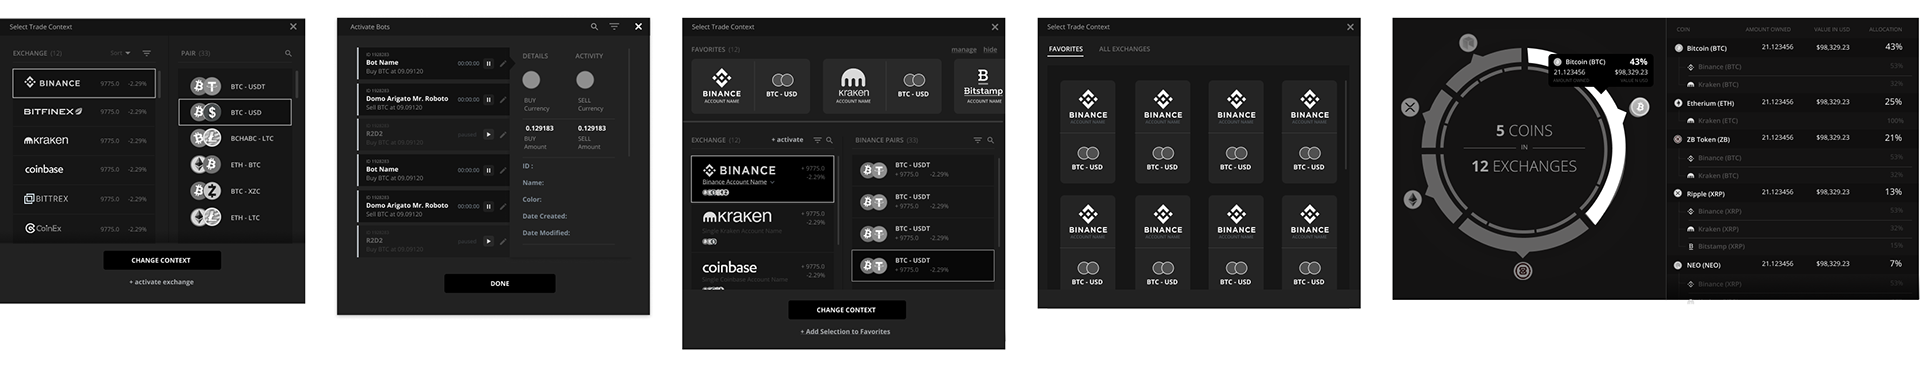Switch to the FAVORITES tab
Screen dimensions: 1920x370
1066,49
